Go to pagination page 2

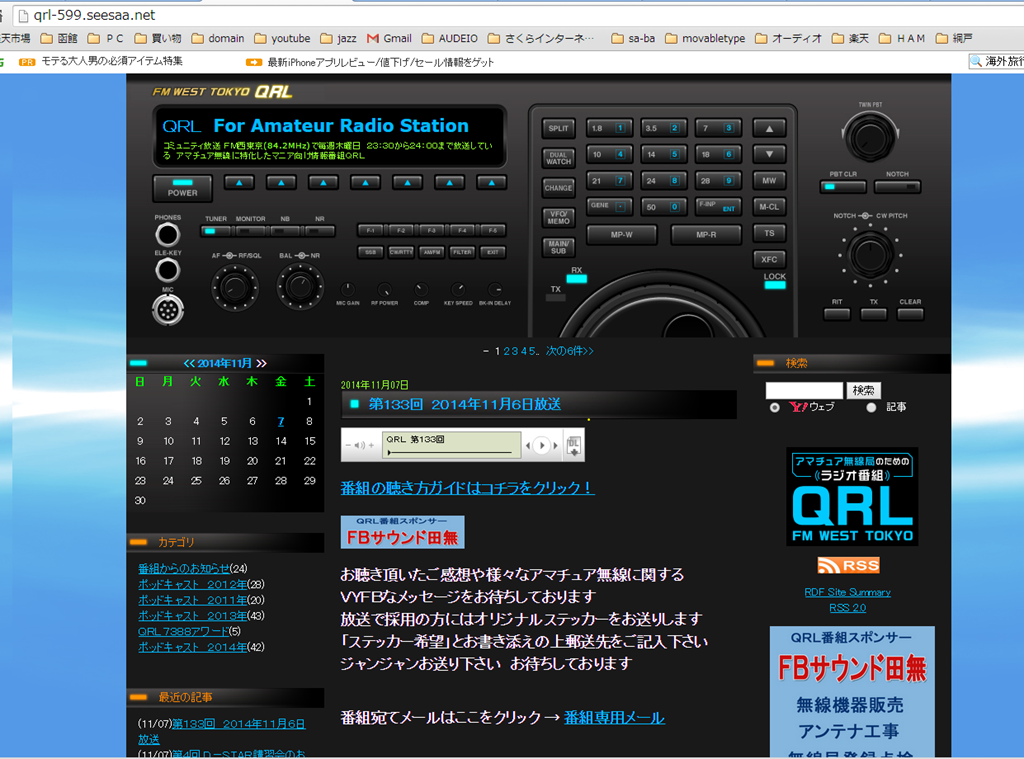(506, 351)
